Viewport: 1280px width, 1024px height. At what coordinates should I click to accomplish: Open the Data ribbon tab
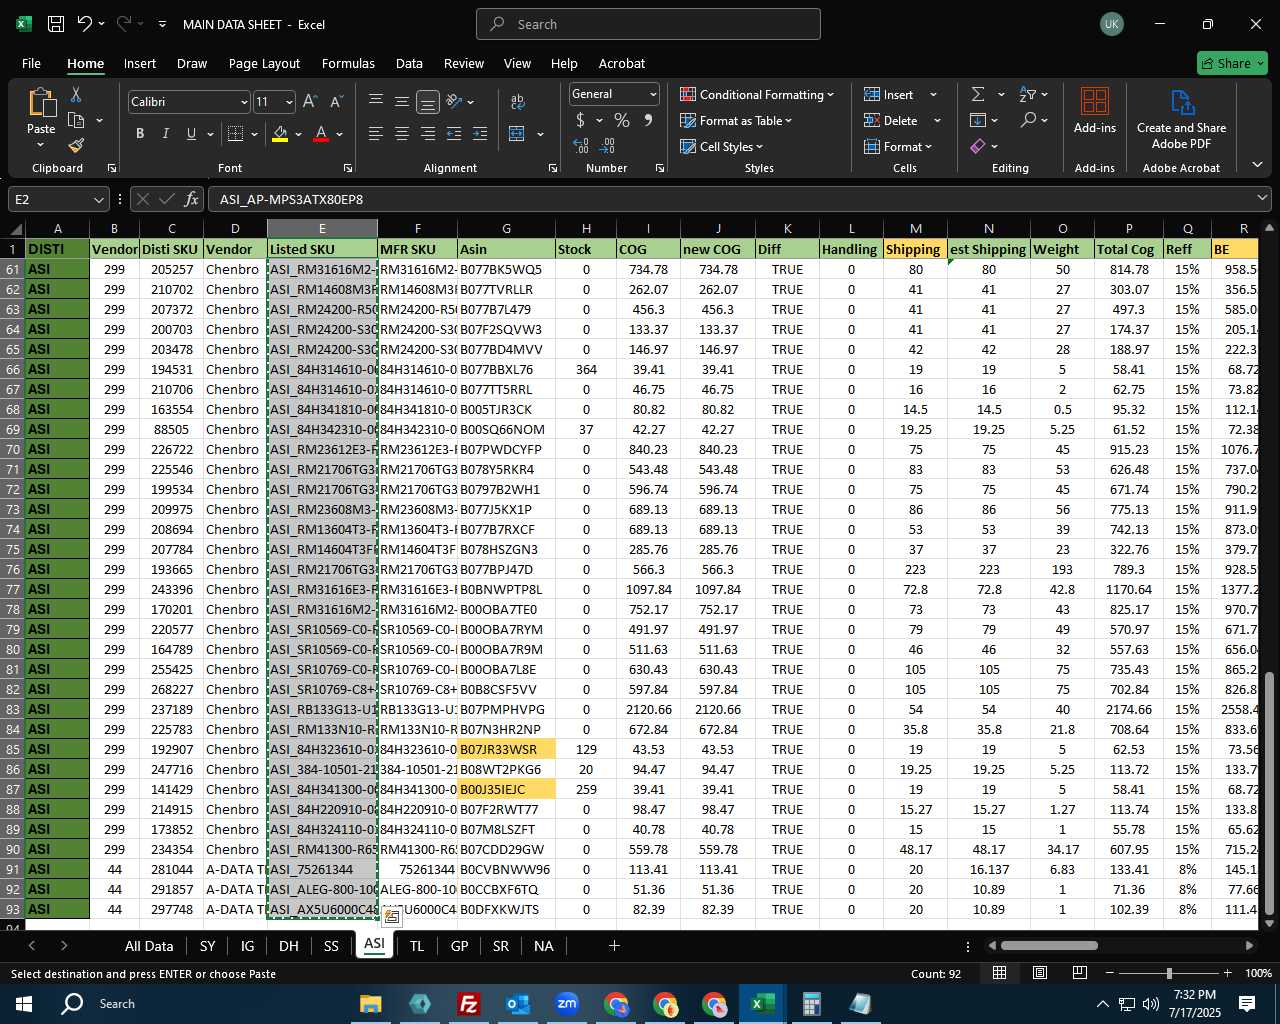tap(409, 63)
